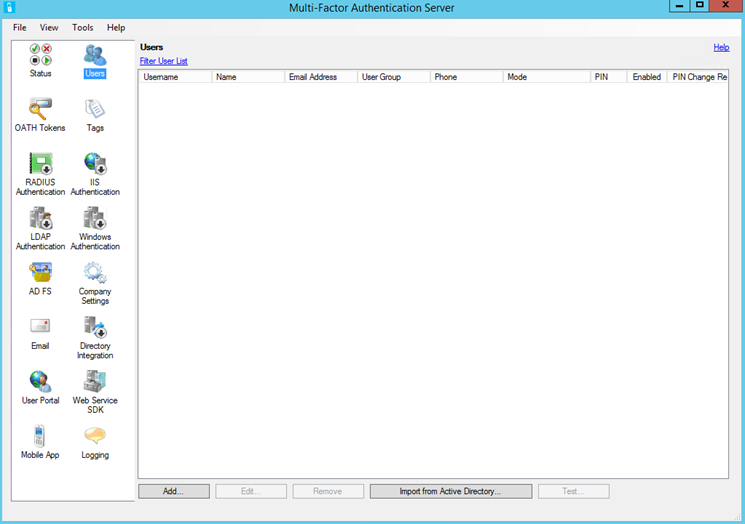Open the Logging section
Screen dimensions: 745x524
(95, 442)
